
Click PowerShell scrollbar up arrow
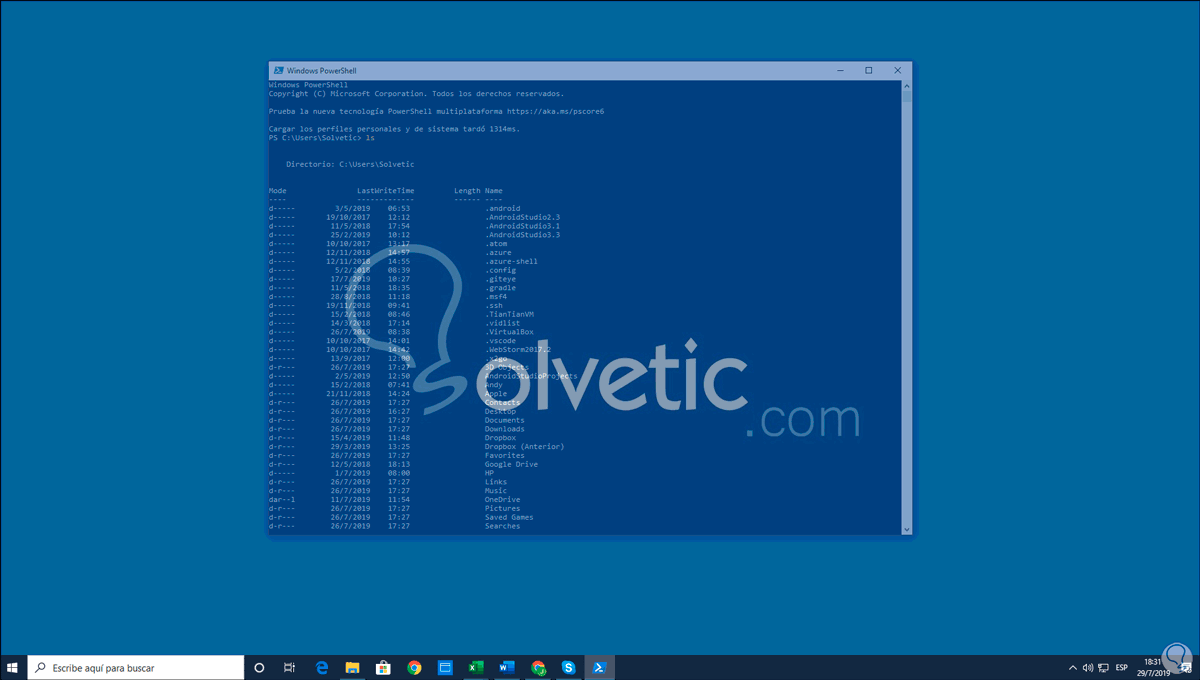click(x=907, y=86)
